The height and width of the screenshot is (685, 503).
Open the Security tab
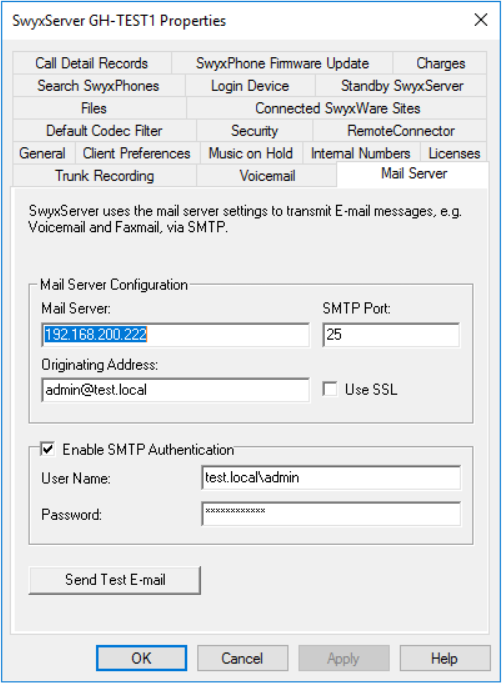tap(254, 131)
